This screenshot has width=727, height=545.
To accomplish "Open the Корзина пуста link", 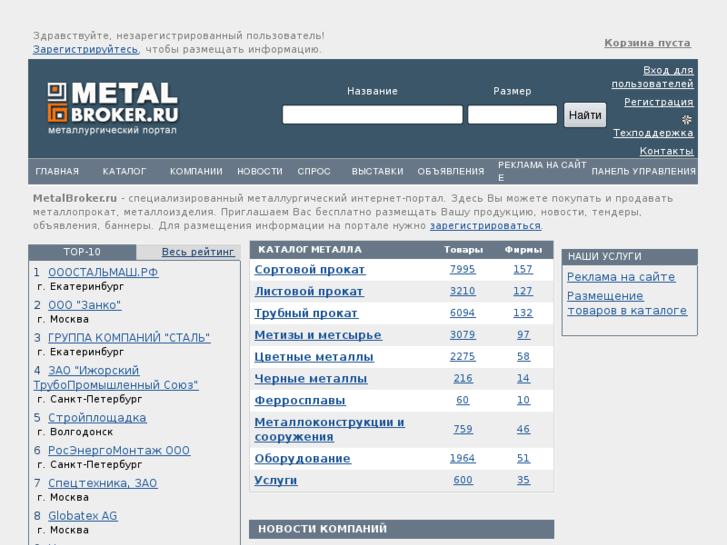I will [647, 43].
